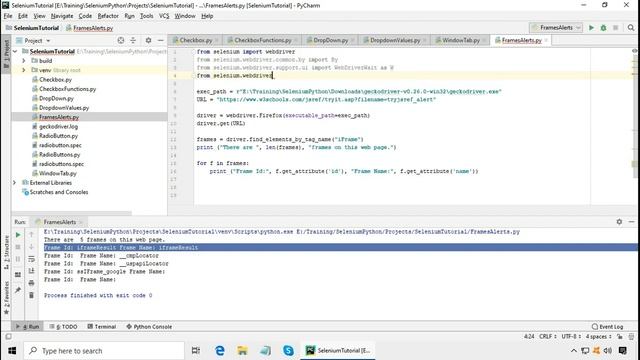Open Project panel settings gear
This screenshot has height=360, width=640.
(x=148, y=40)
